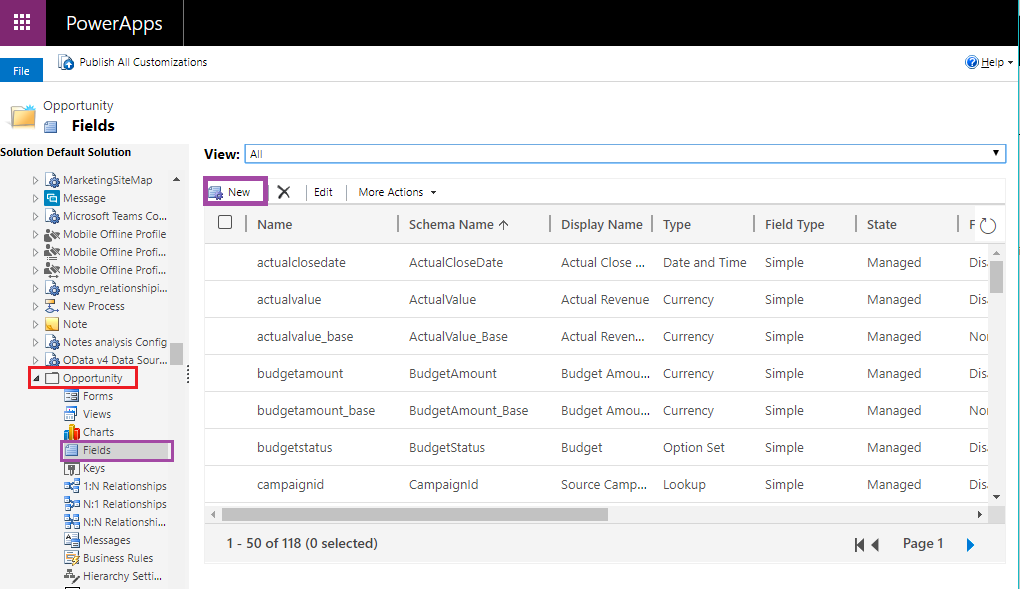The image size is (1020, 589).
Task: Click the Forms icon under Opportunity
Action: [x=72, y=396]
